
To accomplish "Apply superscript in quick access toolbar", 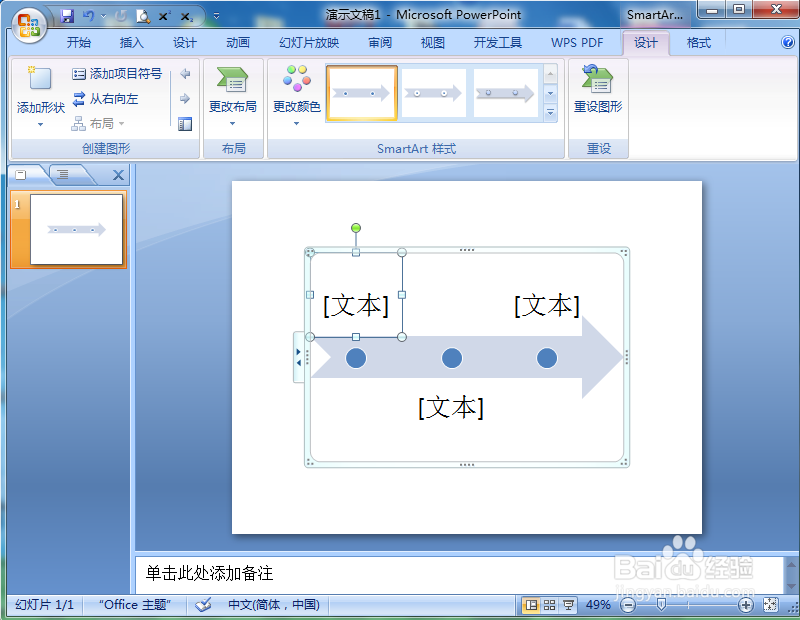I will point(164,16).
